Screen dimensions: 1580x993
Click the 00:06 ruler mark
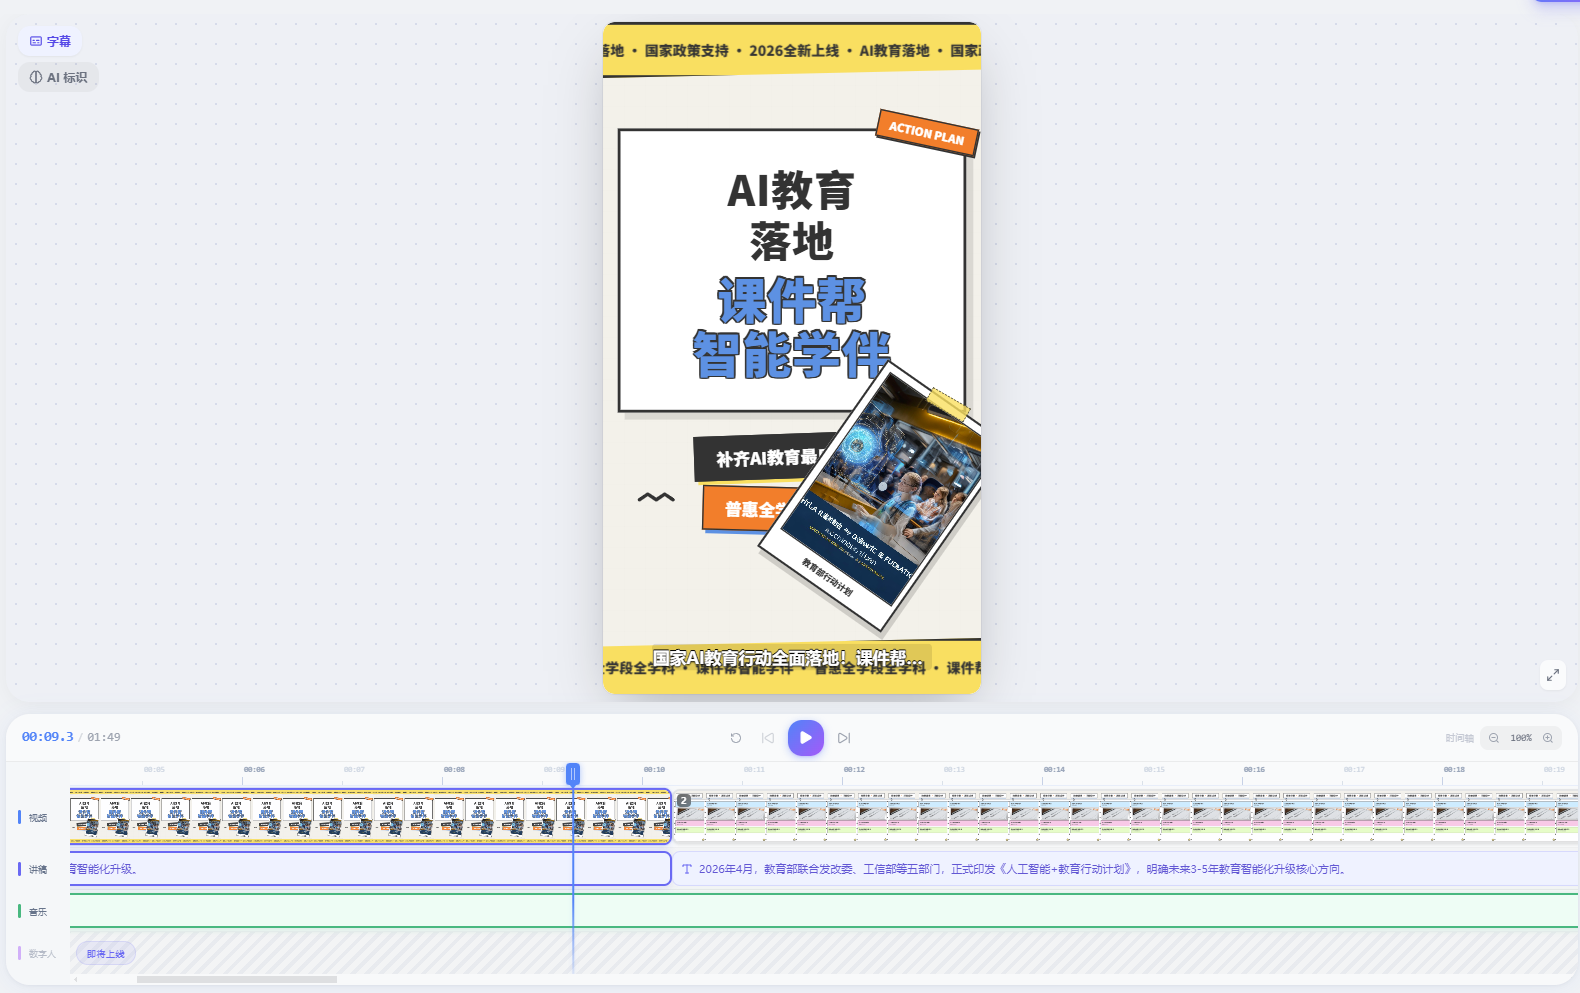click(254, 770)
